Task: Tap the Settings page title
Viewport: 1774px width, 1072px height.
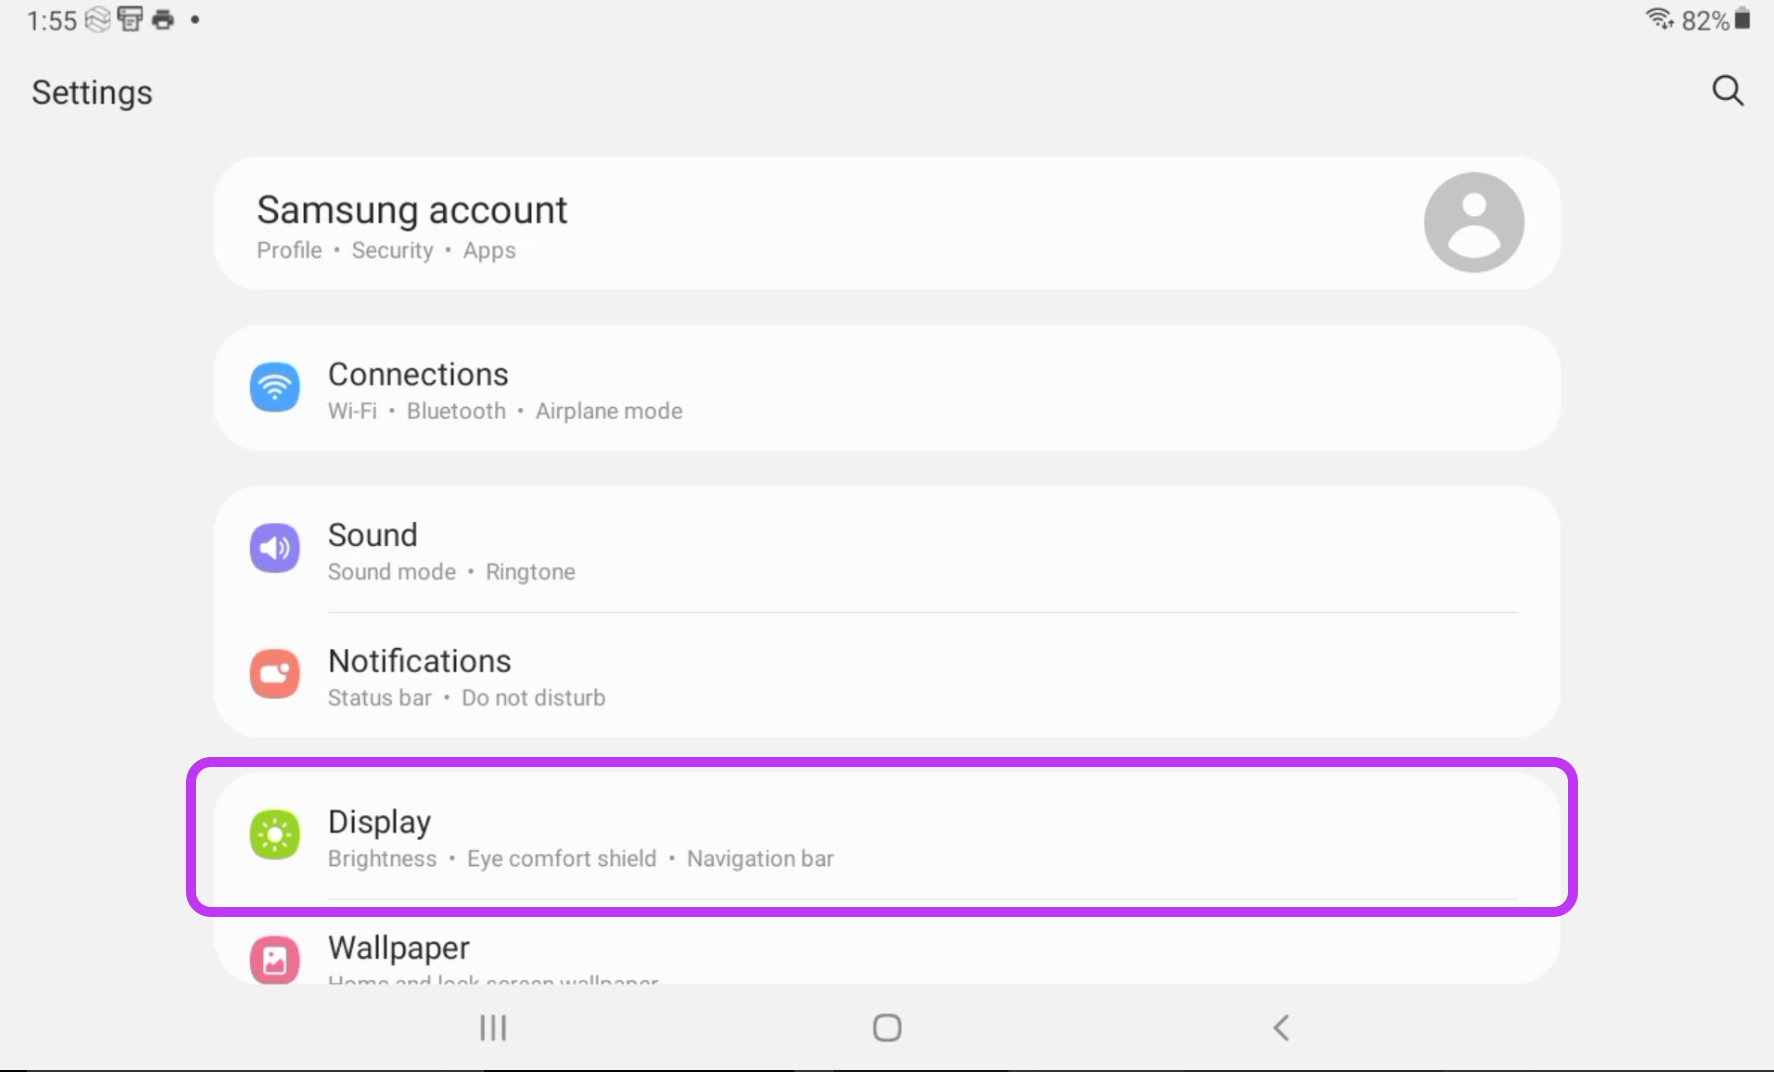Action: [92, 92]
